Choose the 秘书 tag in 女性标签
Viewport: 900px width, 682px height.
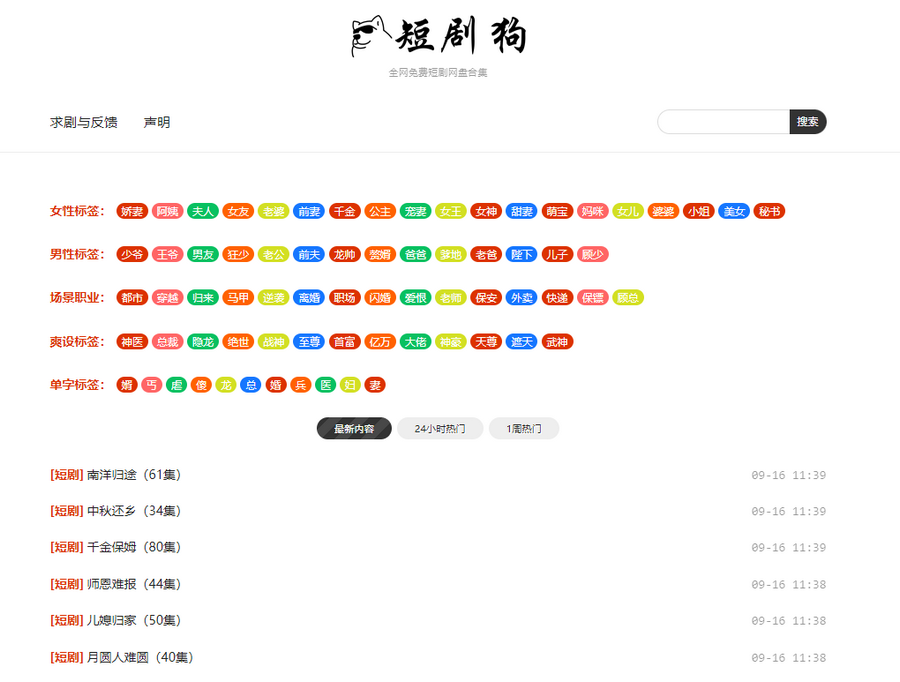[769, 211]
